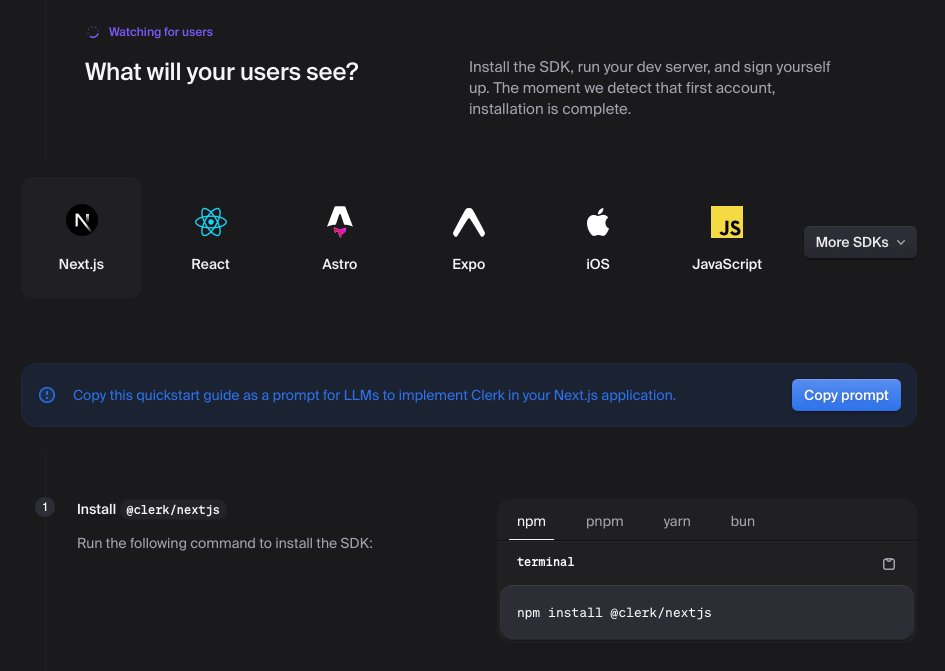Click the Copy prompt button
The width and height of the screenshot is (945, 671).
click(846, 395)
